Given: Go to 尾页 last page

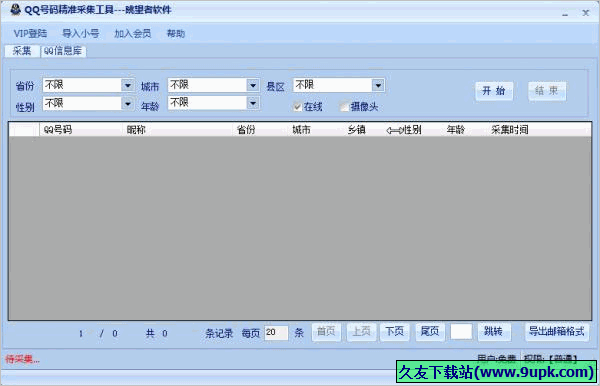Looking at the screenshot, I should point(430,331).
